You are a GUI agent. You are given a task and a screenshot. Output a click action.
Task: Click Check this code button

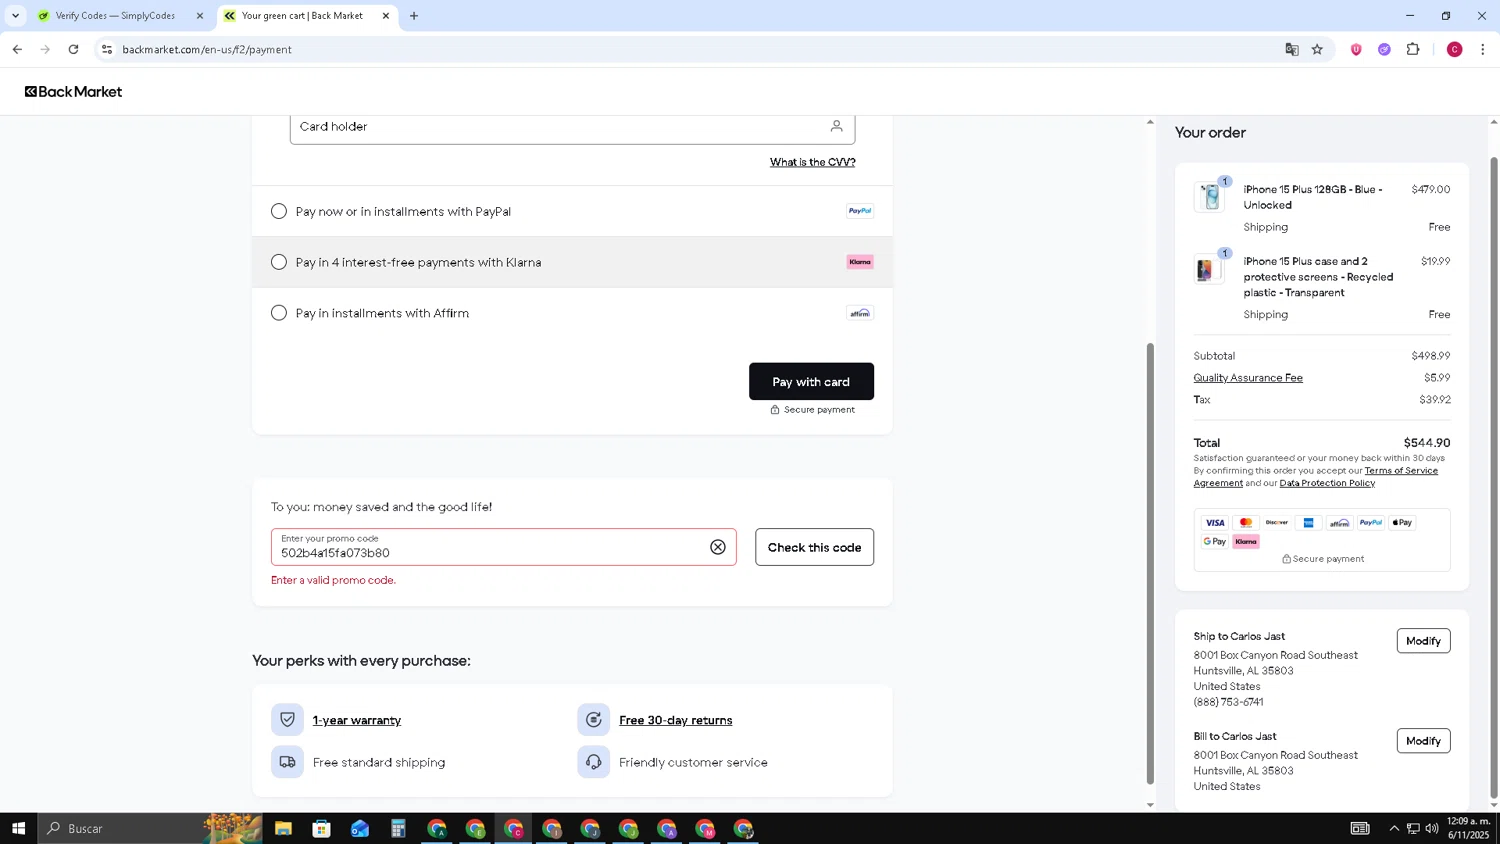coord(814,547)
